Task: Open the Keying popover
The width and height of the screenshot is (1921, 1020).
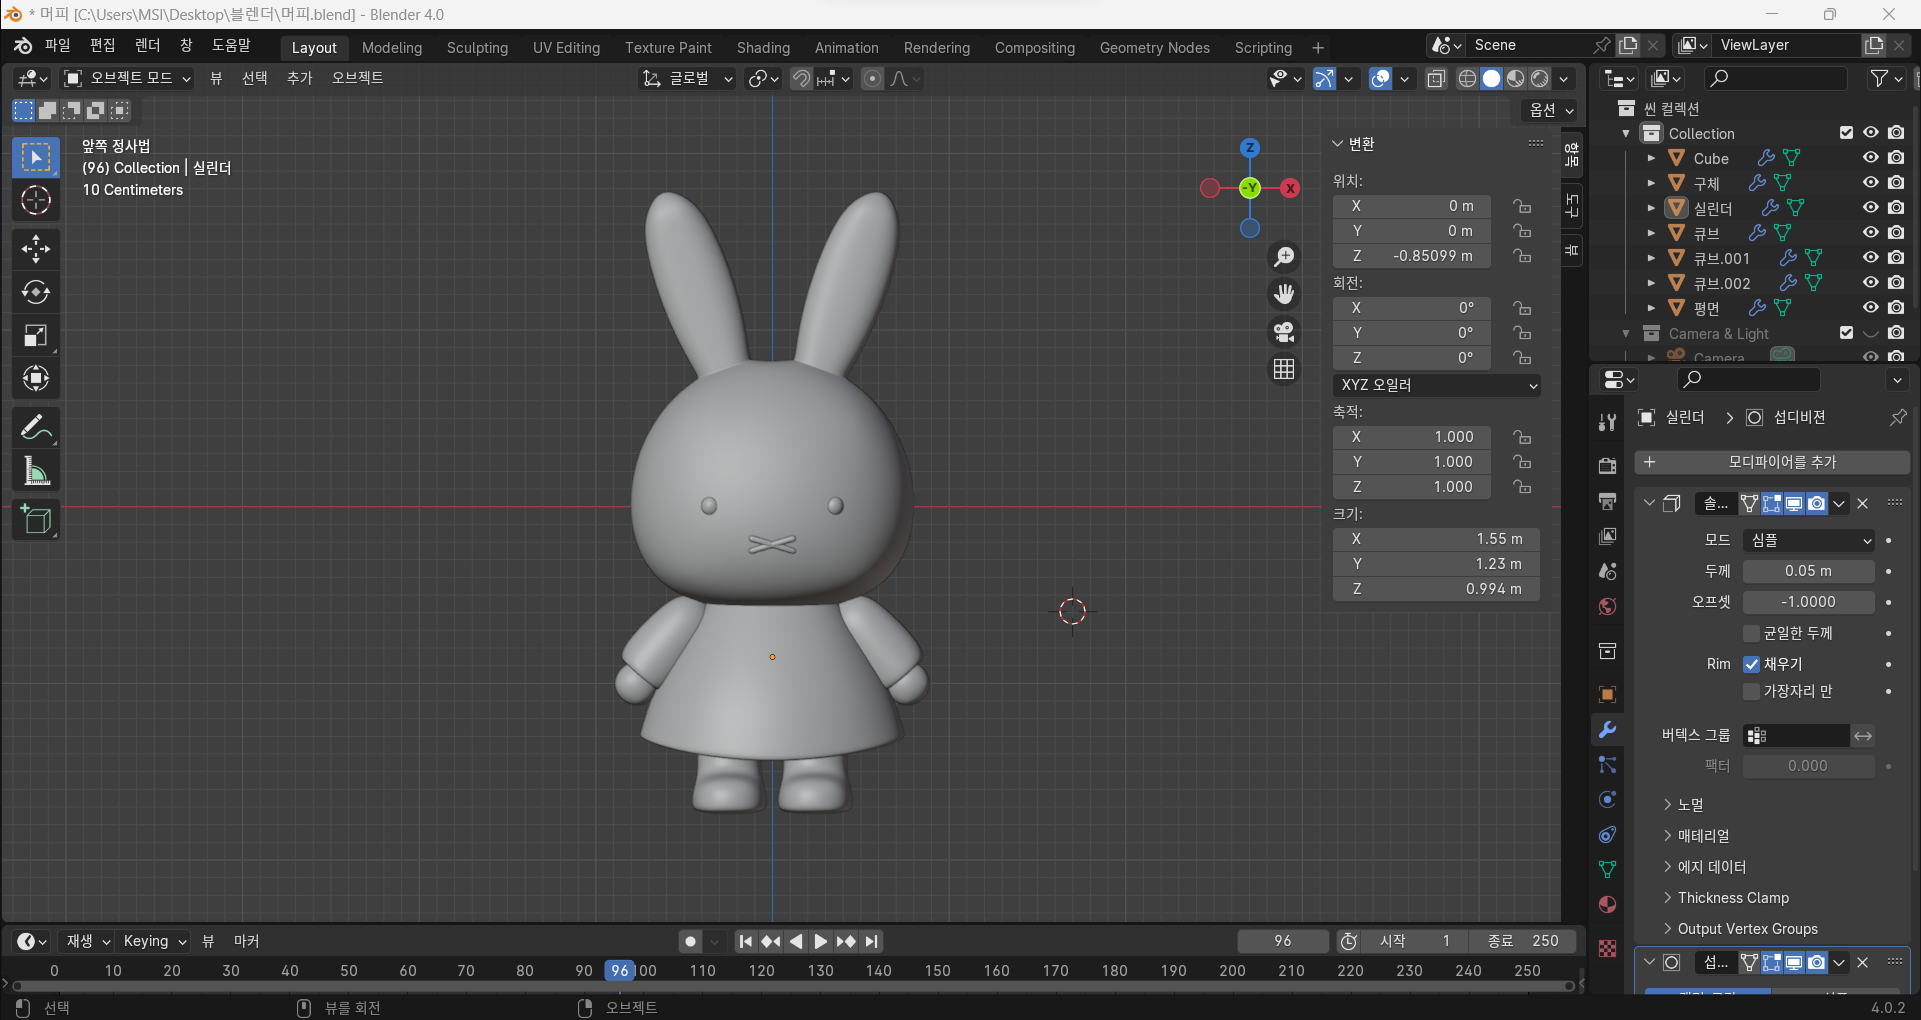Action: pos(154,941)
